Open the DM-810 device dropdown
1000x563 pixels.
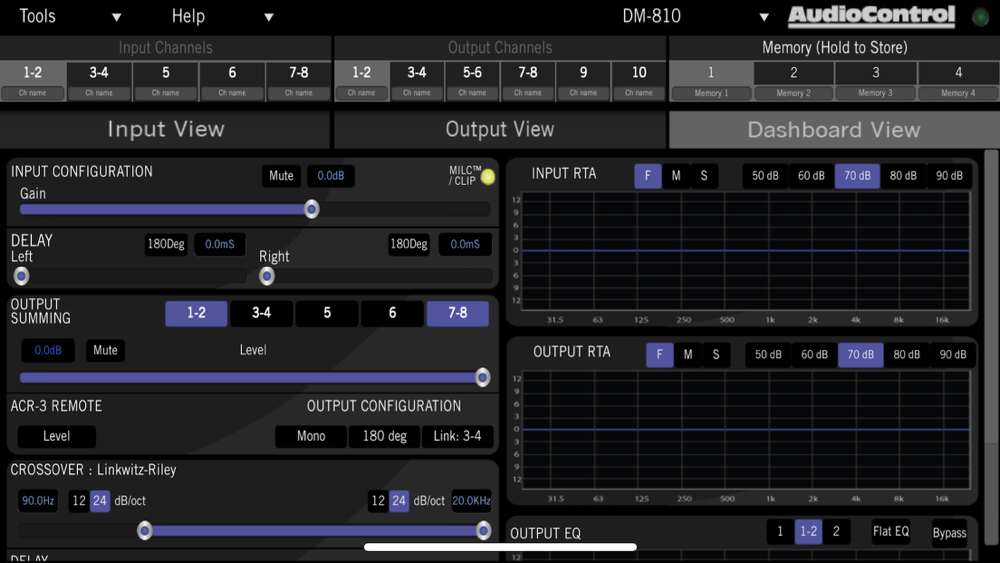click(x=695, y=16)
